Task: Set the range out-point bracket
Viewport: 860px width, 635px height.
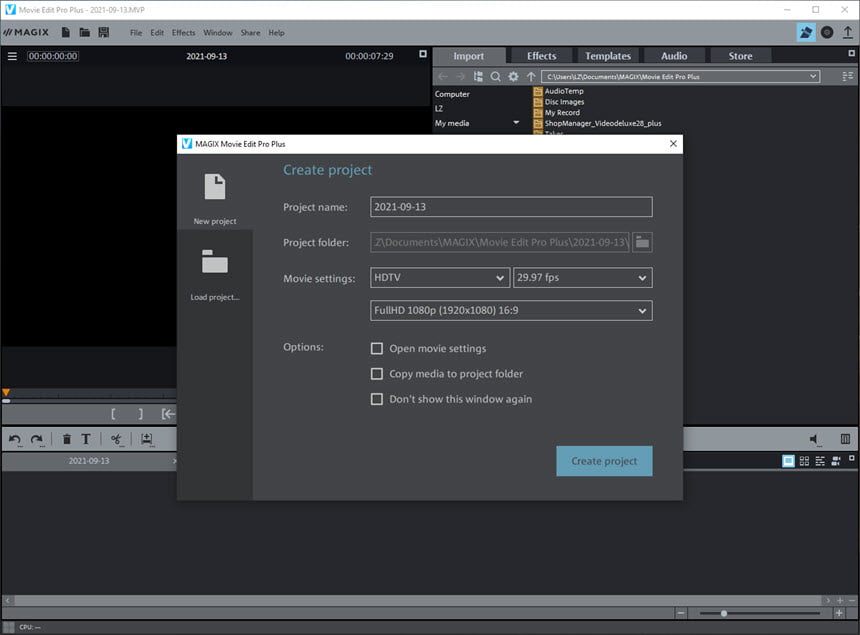Action: point(140,414)
